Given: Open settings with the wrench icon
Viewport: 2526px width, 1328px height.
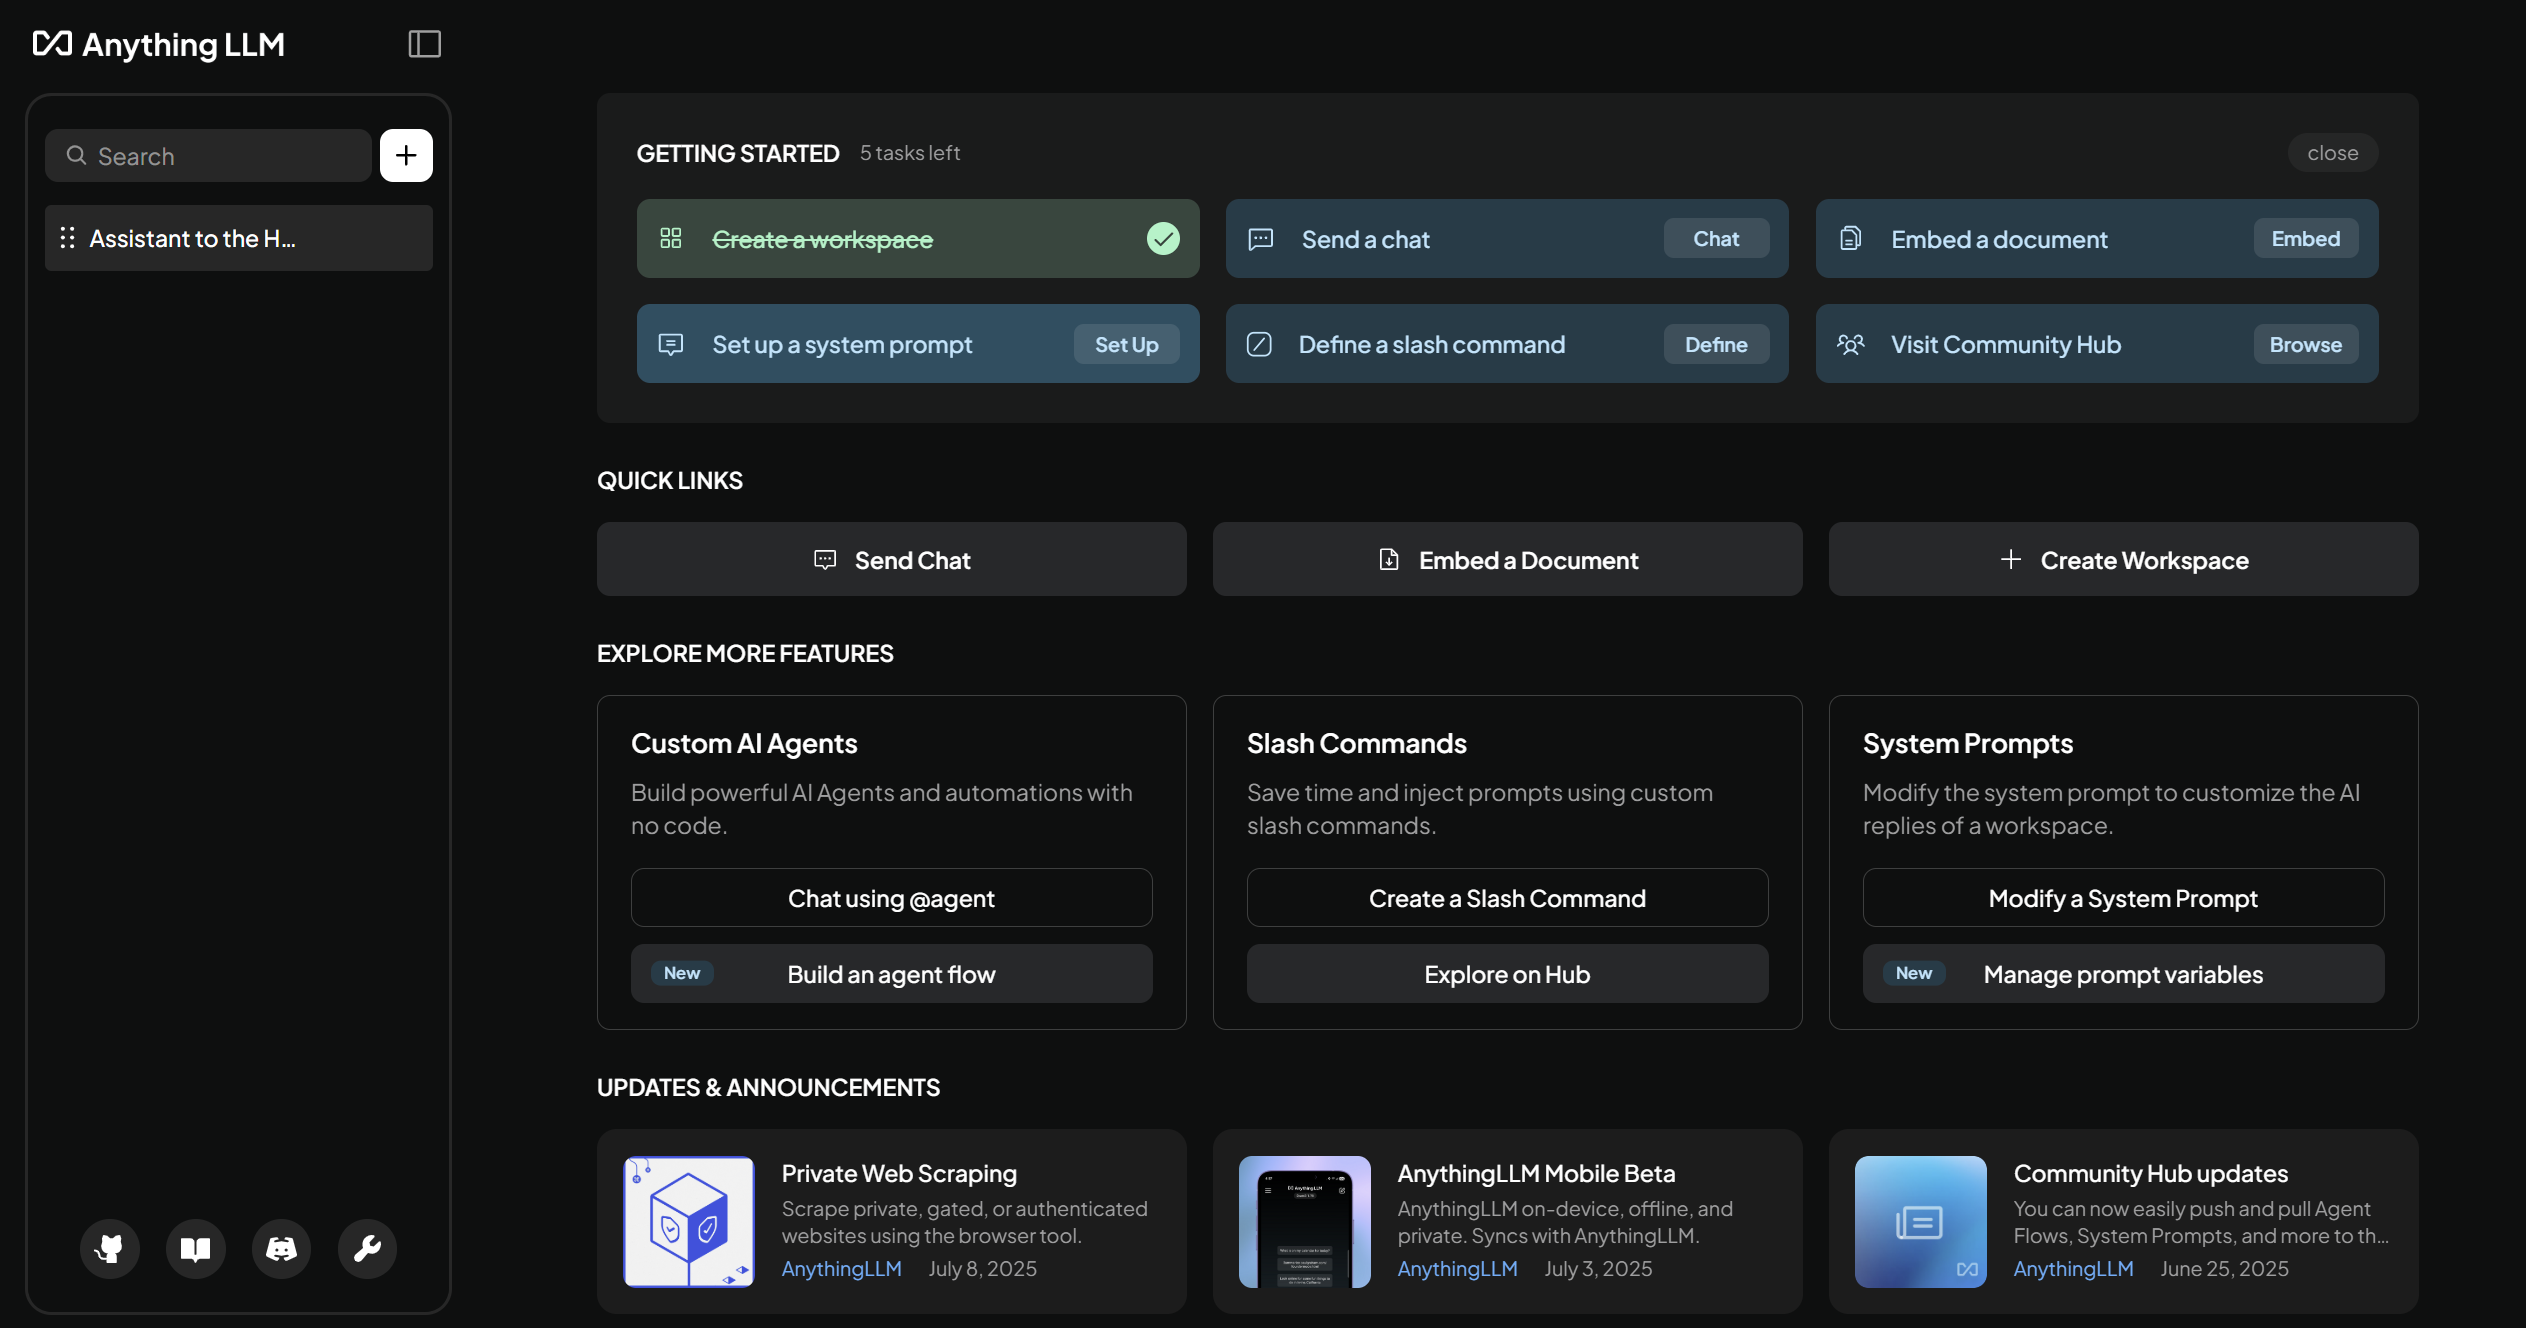Looking at the screenshot, I should coord(366,1248).
